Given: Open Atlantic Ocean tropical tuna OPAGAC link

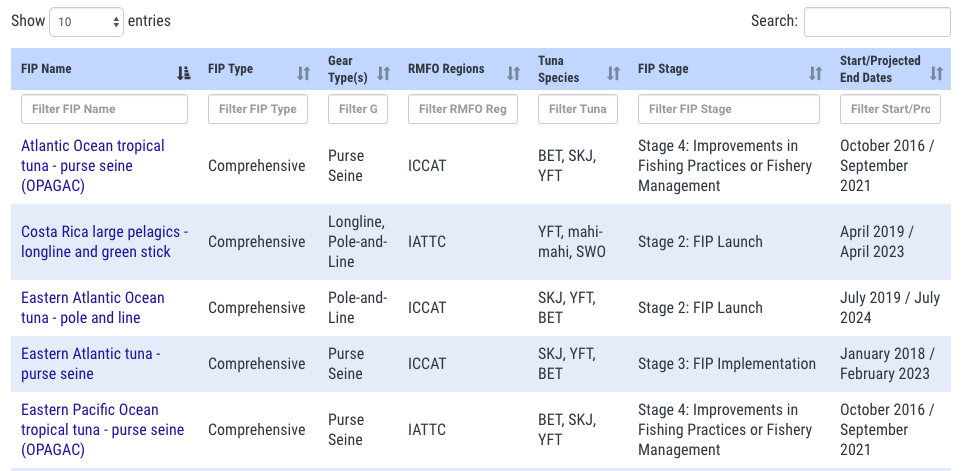Looking at the screenshot, I should pos(93,166).
